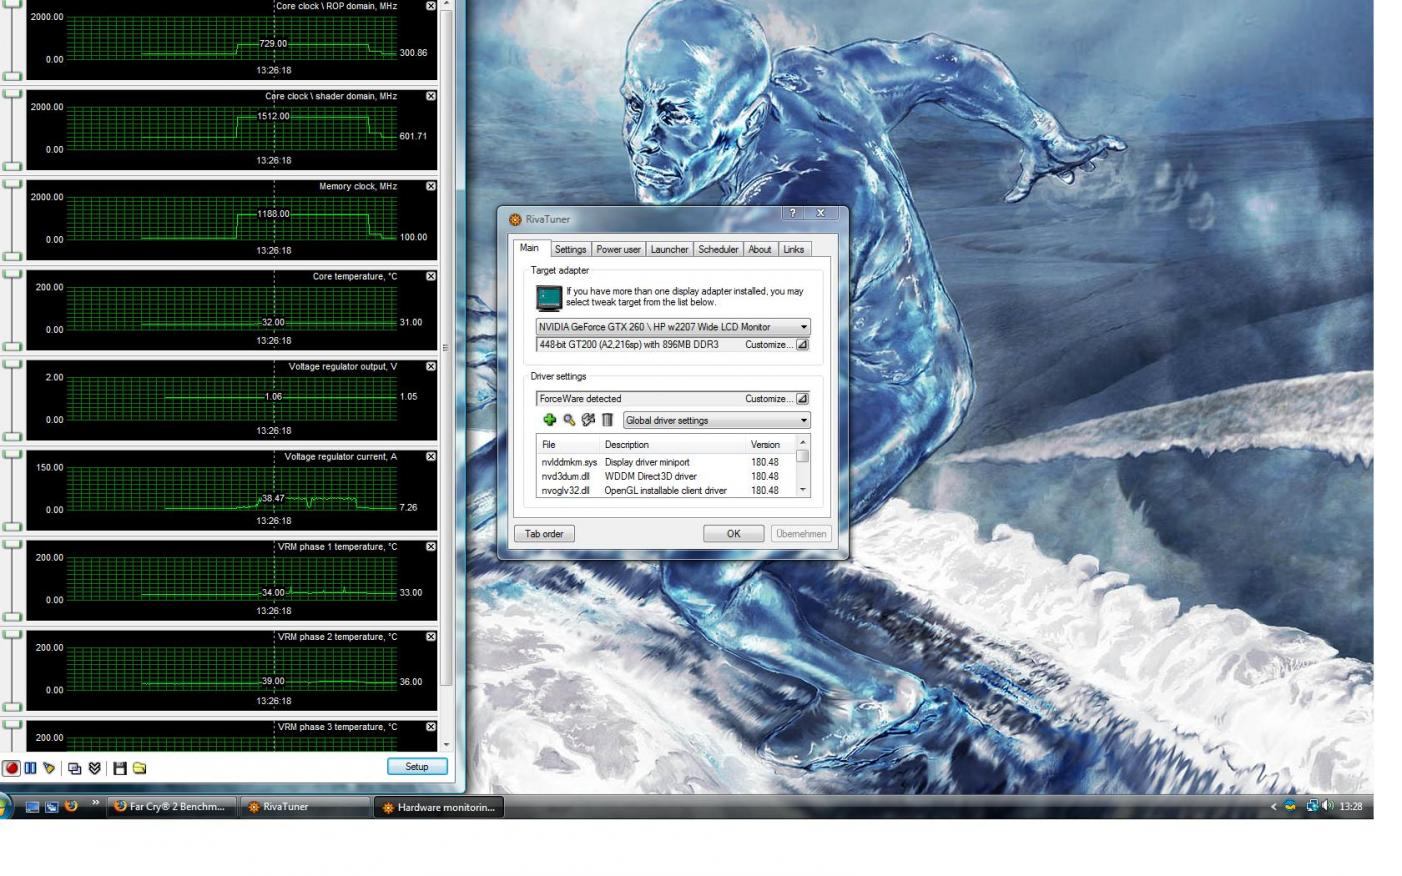1402x876 pixels.
Task: Select nvoglv32.dll row in driver list
Action: 667,490
